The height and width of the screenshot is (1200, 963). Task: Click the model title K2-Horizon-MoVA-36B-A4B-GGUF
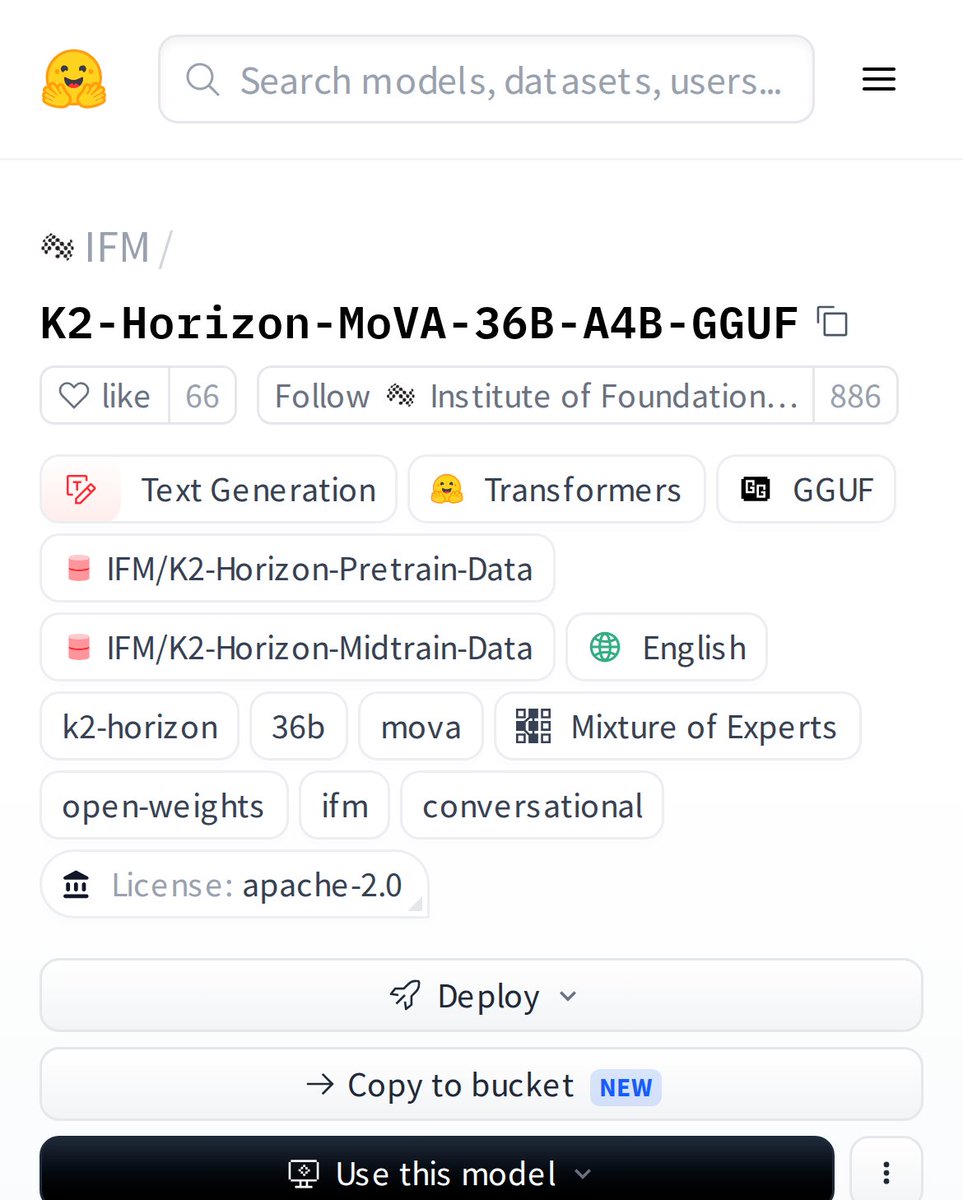(x=420, y=323)
